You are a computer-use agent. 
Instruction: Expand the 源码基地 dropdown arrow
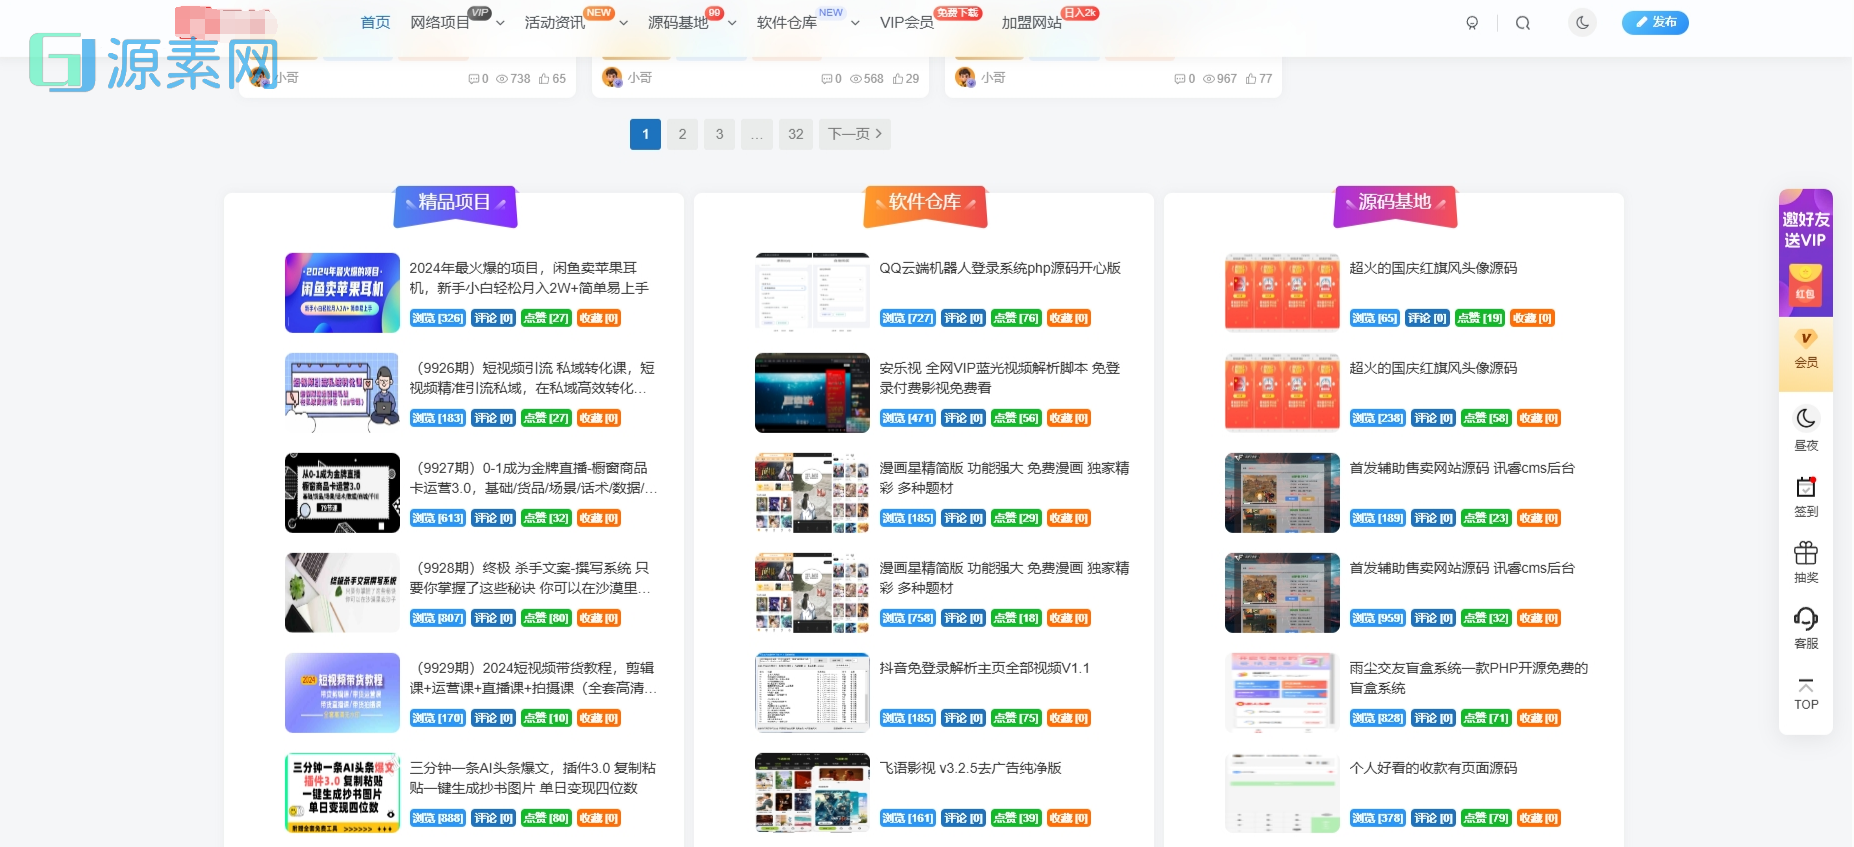pyautogui.click(x=732, y=23)
